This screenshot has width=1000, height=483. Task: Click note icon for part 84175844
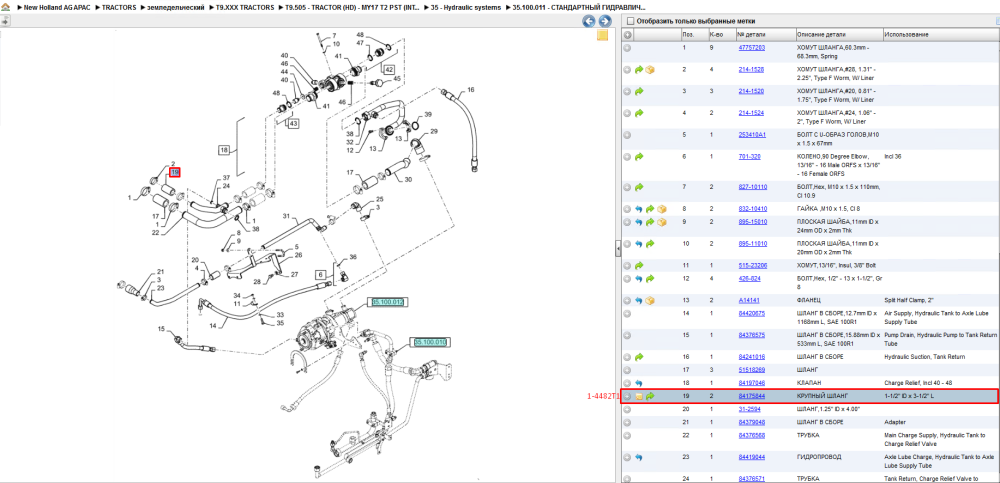(639, 397)
